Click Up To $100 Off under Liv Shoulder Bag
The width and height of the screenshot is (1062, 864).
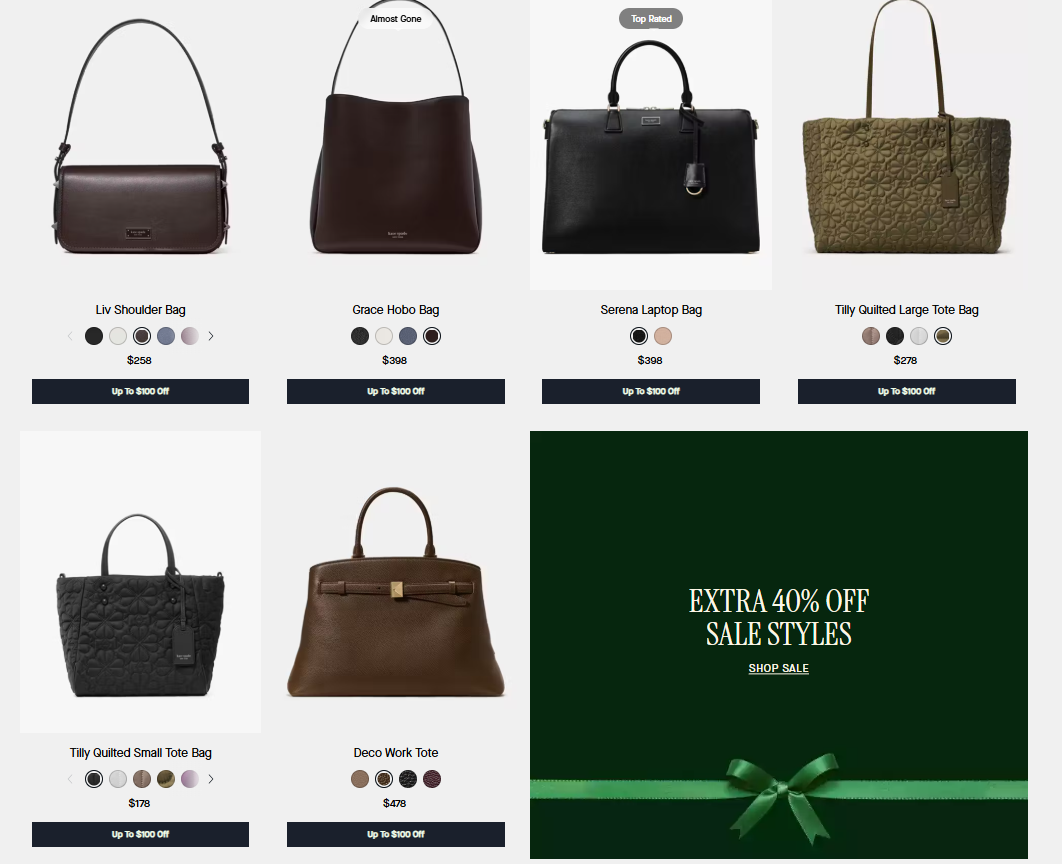[x=140, y=391]
